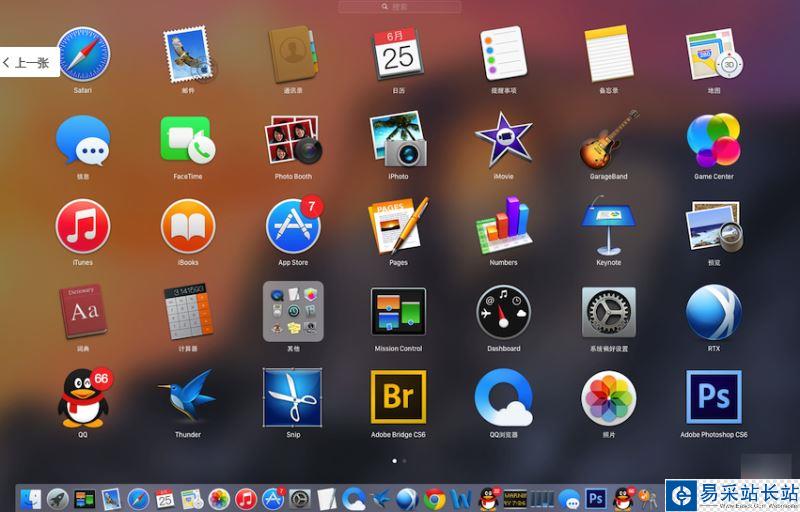
Task: Open the yellow Notes app
Action: (x=609, y=54)
